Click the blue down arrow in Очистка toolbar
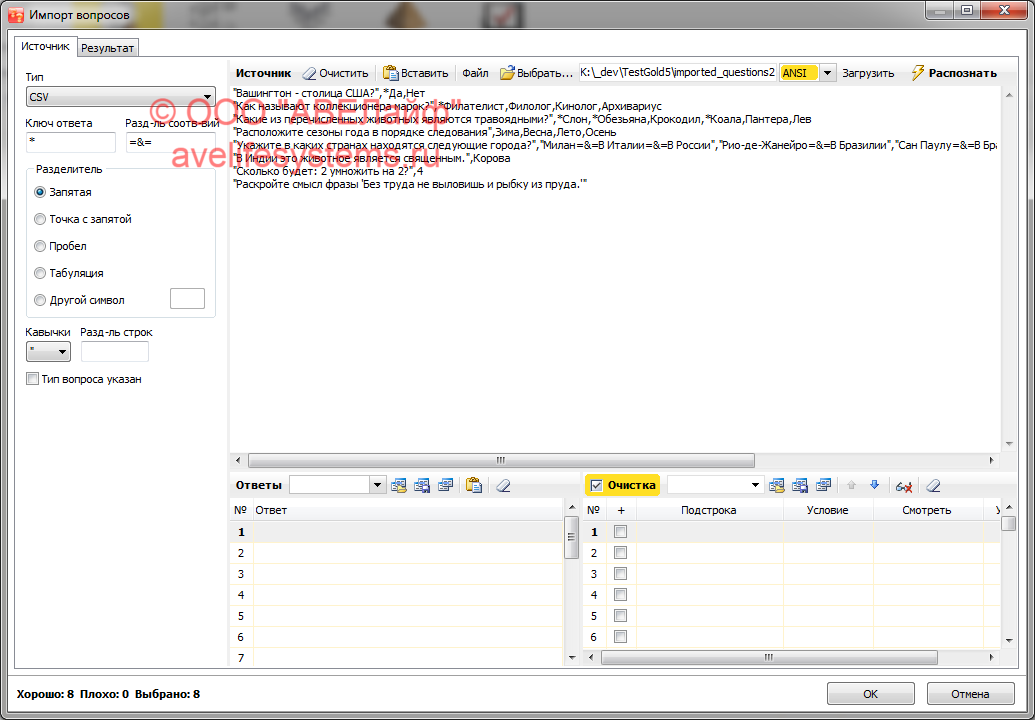This screenshot has width=1035, height=720. [x=874, y=485]
